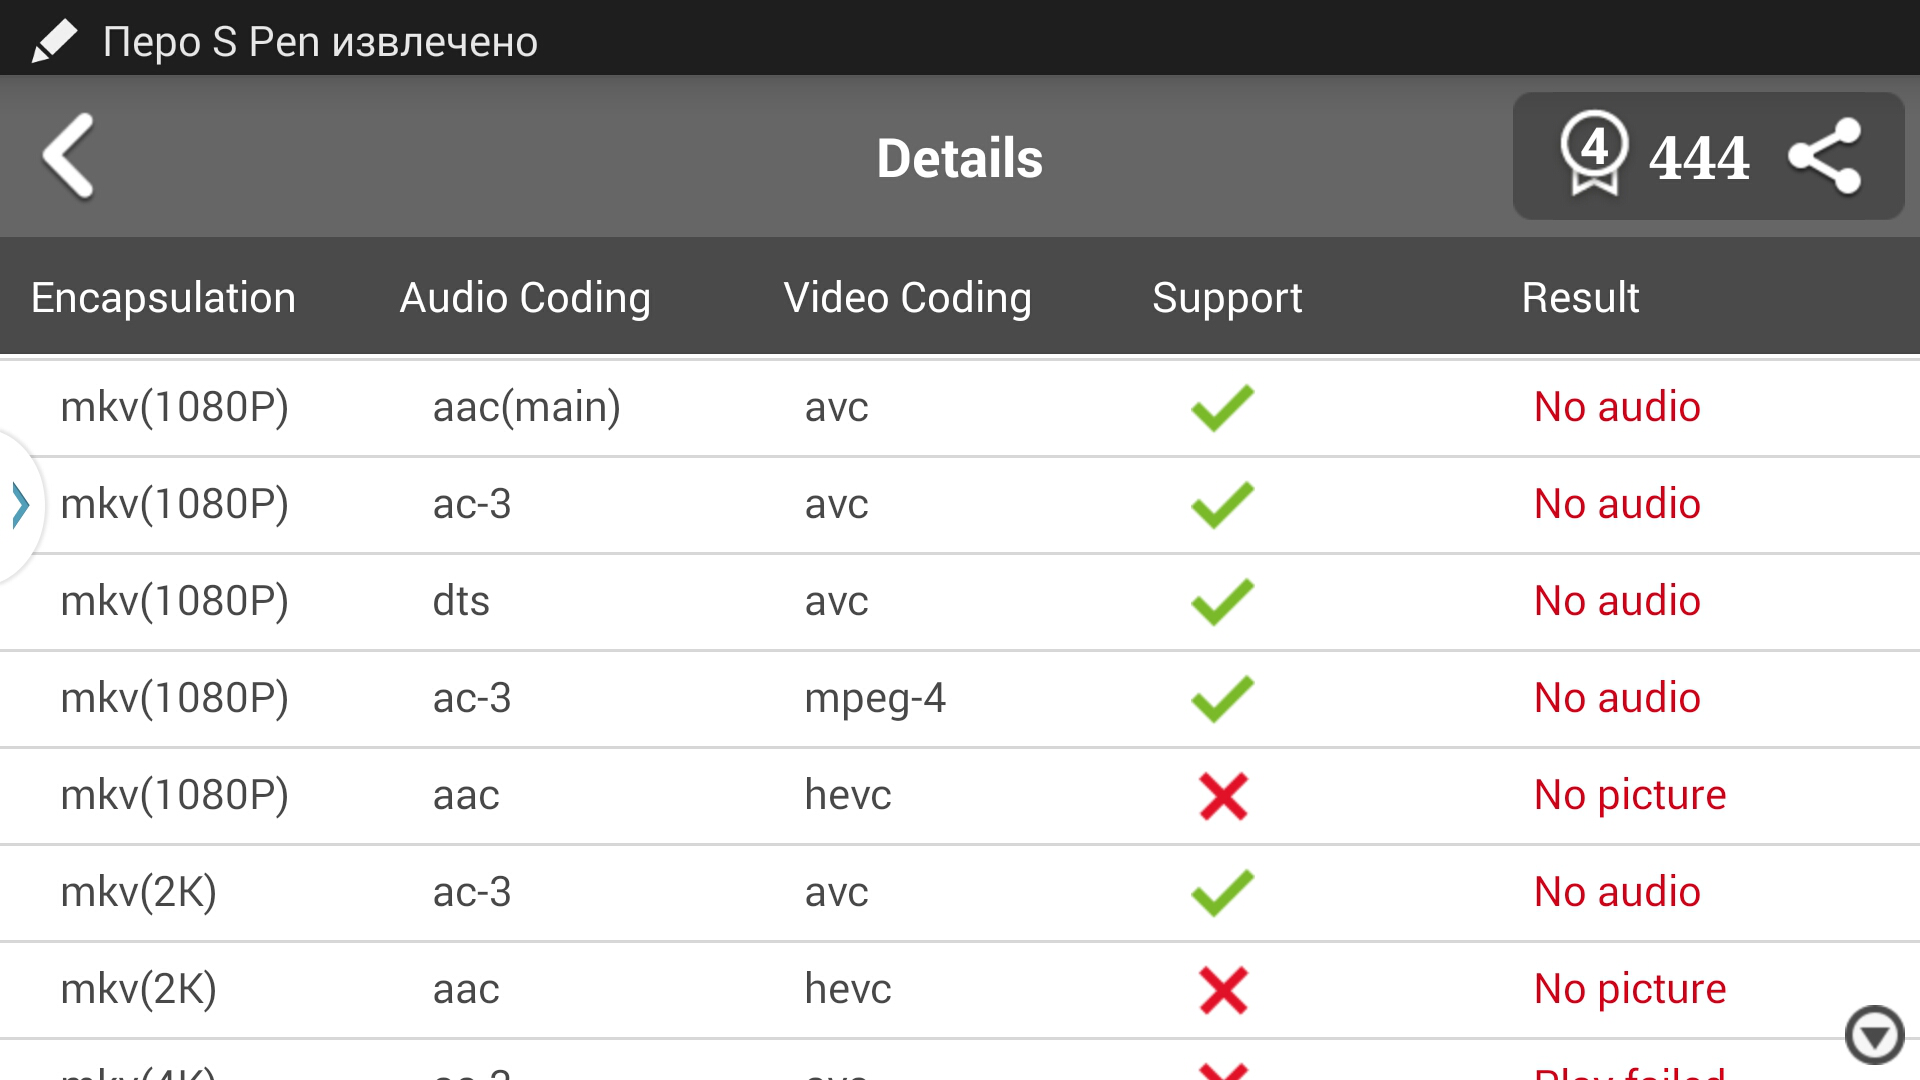Tap red cross in mkv(2K) hevc row
This screenshot has width=1920, height=1080.
pos(1223,990)
